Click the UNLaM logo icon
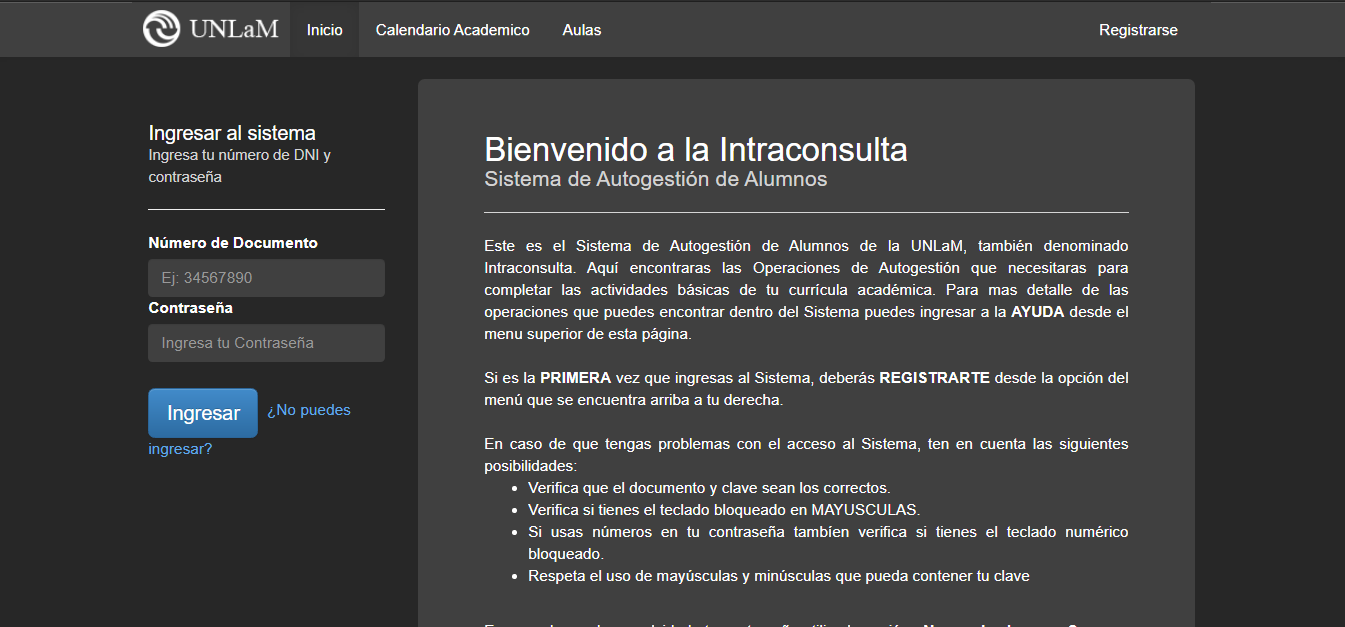 coord(162,28)
